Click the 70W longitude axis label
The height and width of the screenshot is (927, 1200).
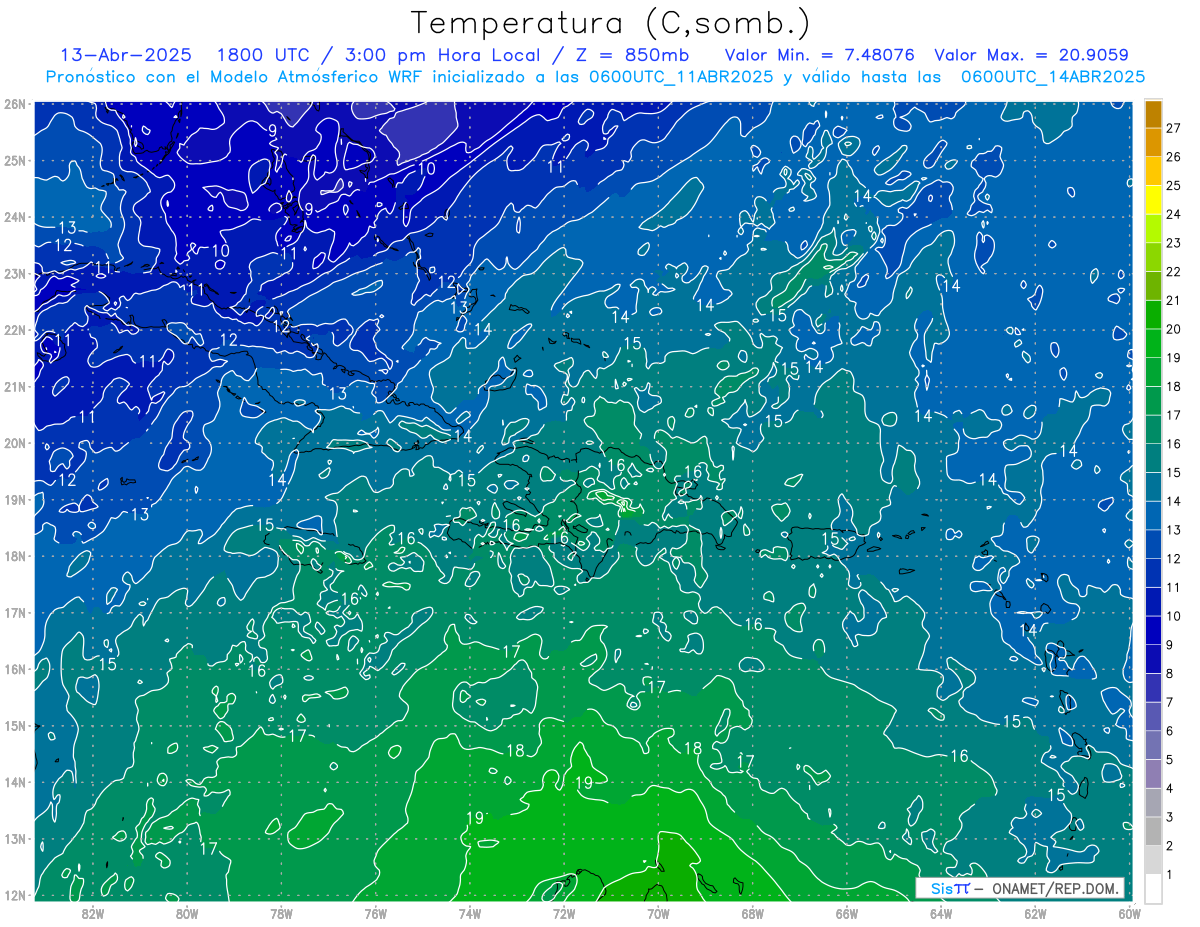[658, 912]
